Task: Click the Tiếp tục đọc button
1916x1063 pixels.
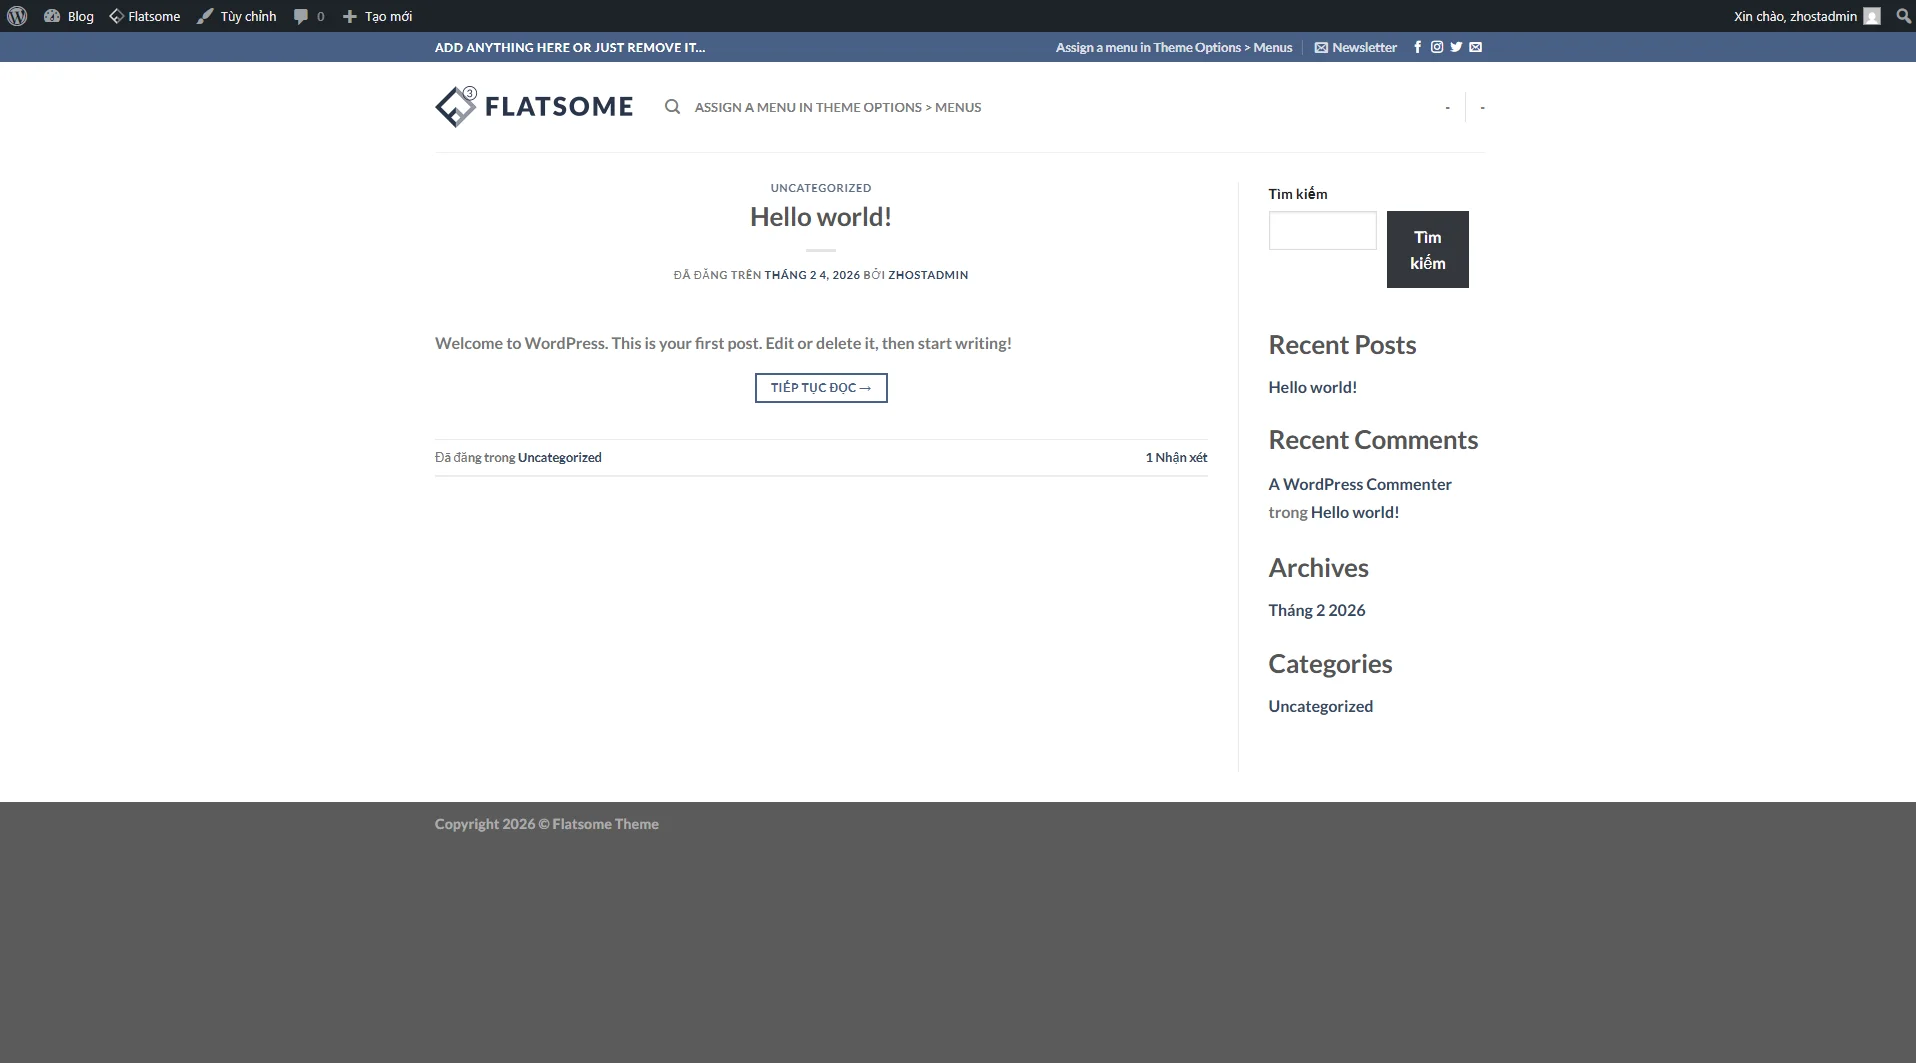Action: click(821, 388)
